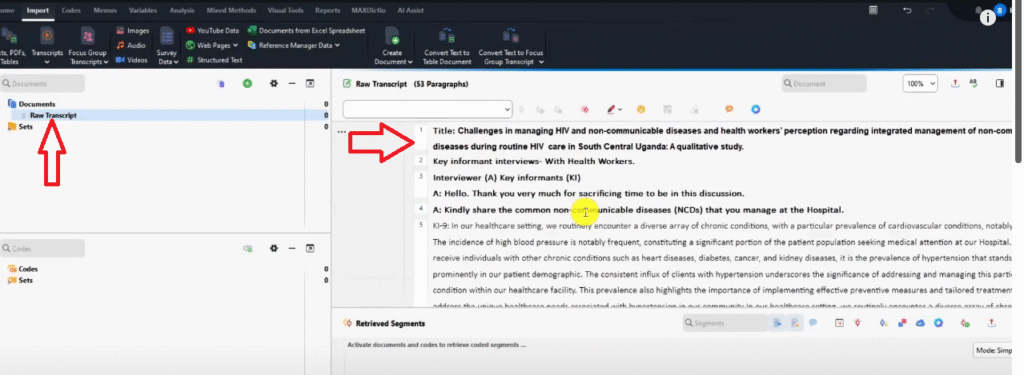Screen dimensions: 1024x375
Task: Import Documents from Excel Spreadsheet
Action: click(306, 31)
